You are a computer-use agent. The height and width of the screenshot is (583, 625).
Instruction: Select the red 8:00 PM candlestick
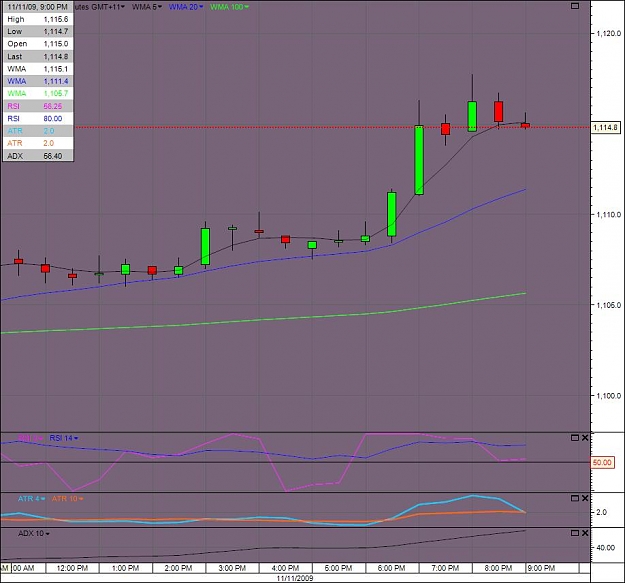pyautogui.click(x=498, y=112)
